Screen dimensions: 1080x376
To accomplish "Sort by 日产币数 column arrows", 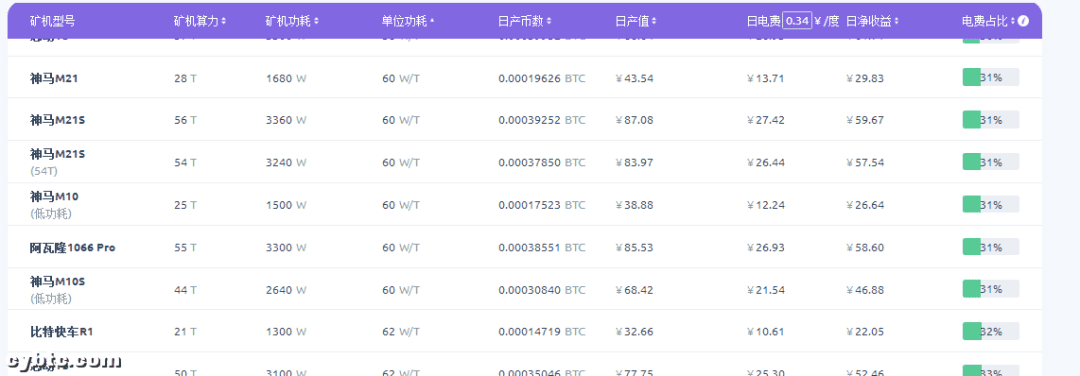I will [x=549, y=21].
